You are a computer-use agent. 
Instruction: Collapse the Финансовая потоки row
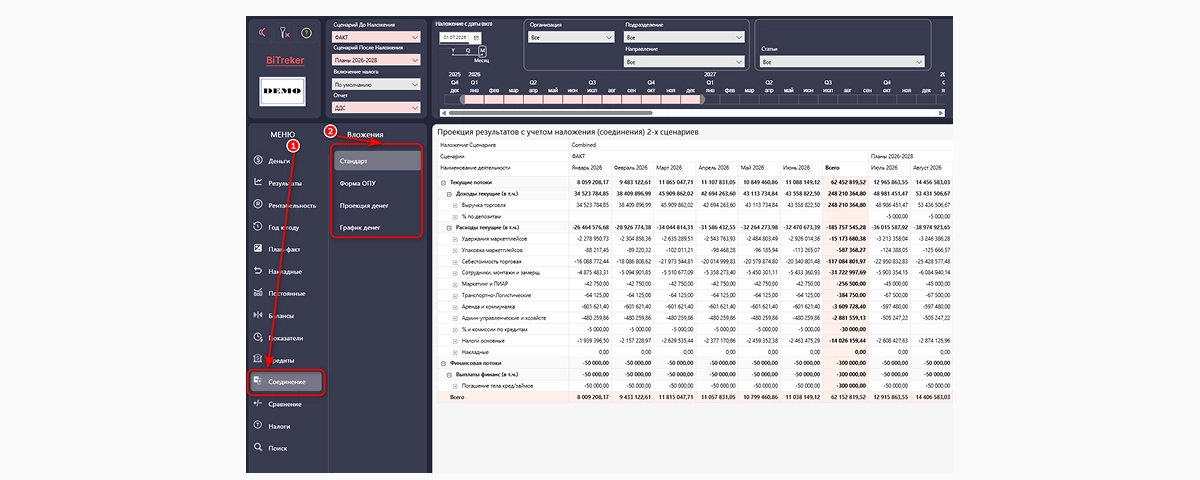pyautogui.click(x=444, y=363)
